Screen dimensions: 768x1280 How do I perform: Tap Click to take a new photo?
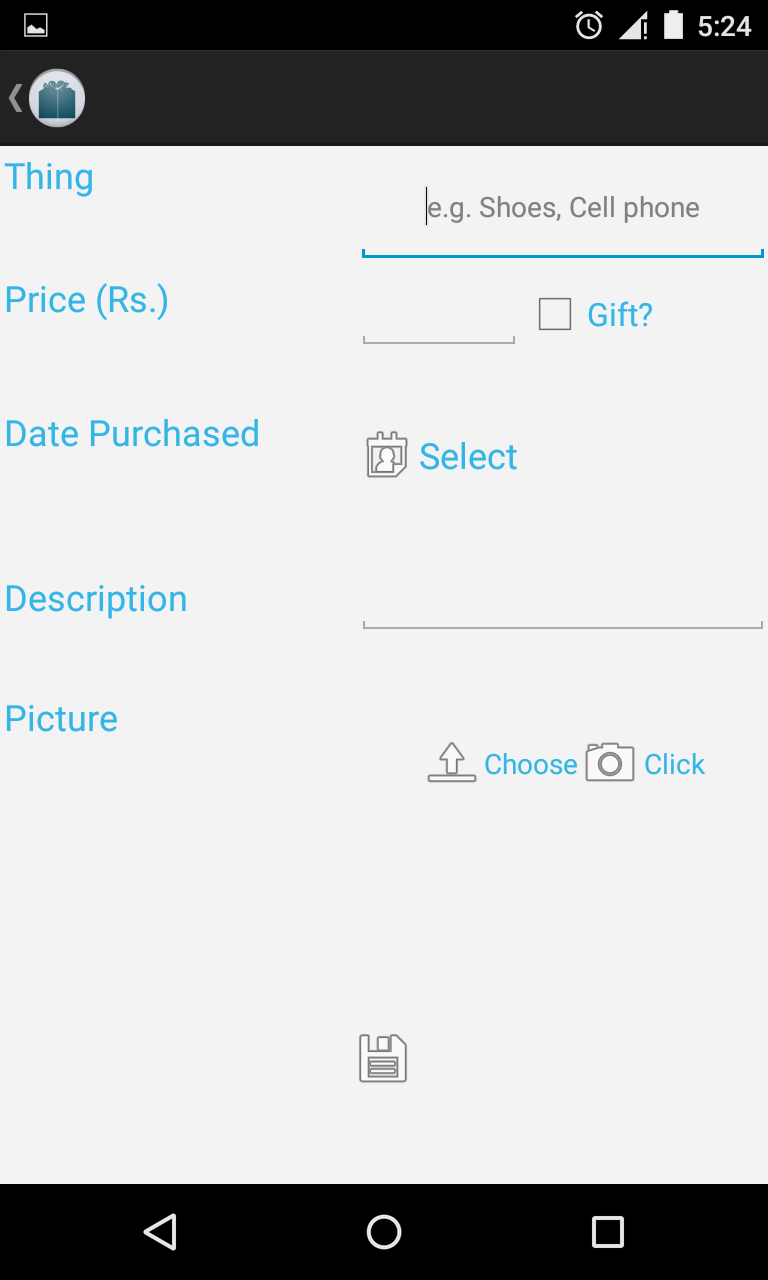675,764
